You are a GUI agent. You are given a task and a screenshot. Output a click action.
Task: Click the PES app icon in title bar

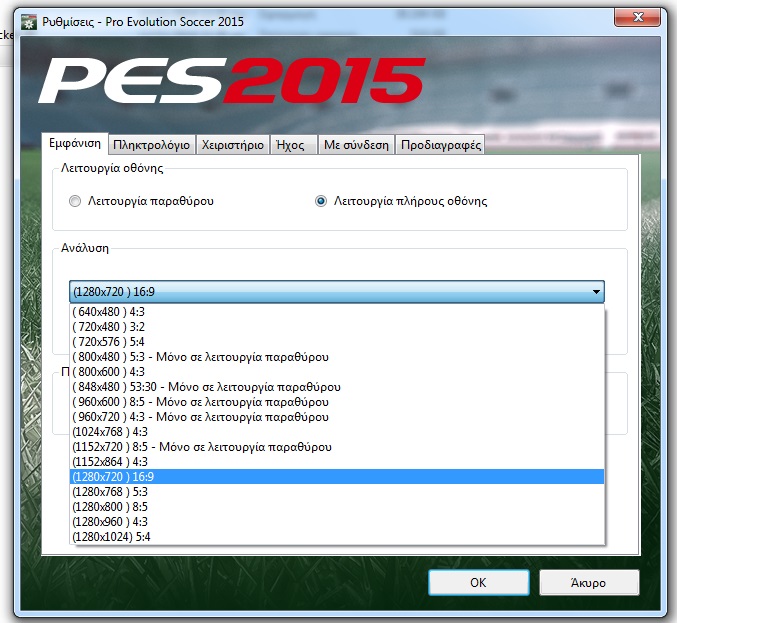point(29,22)
